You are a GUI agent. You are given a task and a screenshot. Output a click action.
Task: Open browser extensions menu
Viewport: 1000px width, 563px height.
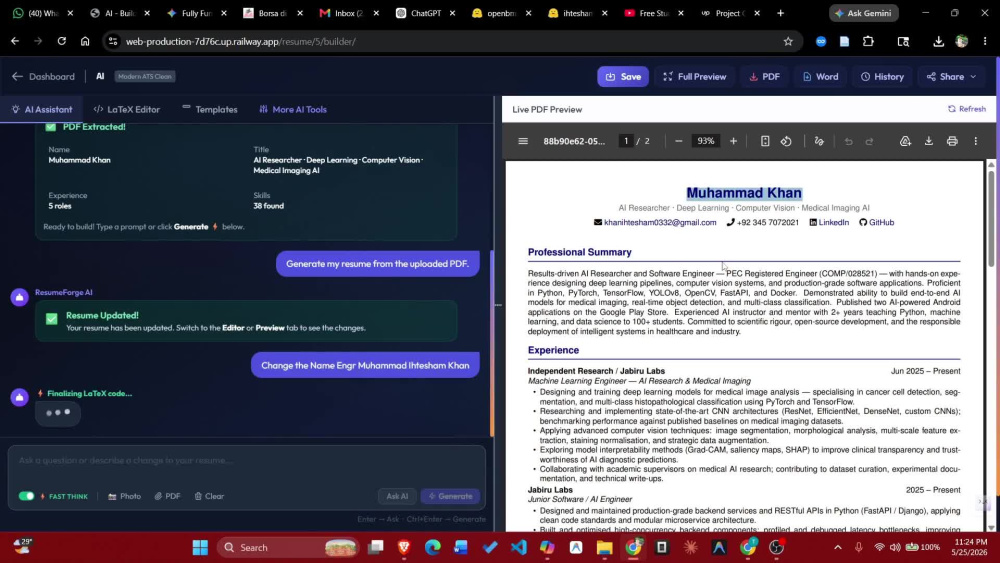tap(868, 41)
